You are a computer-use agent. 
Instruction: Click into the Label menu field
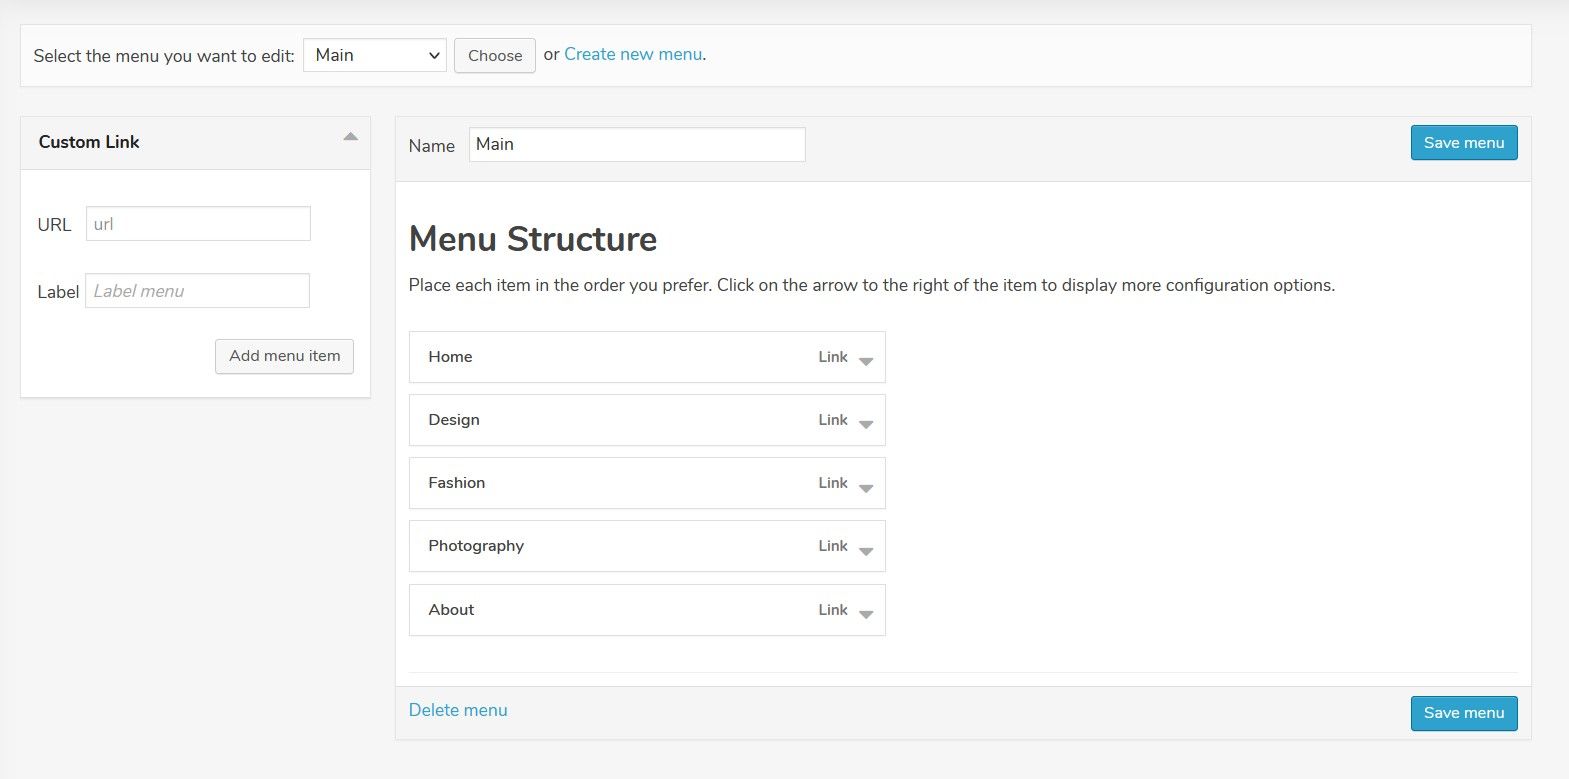[x=198, y=291]
